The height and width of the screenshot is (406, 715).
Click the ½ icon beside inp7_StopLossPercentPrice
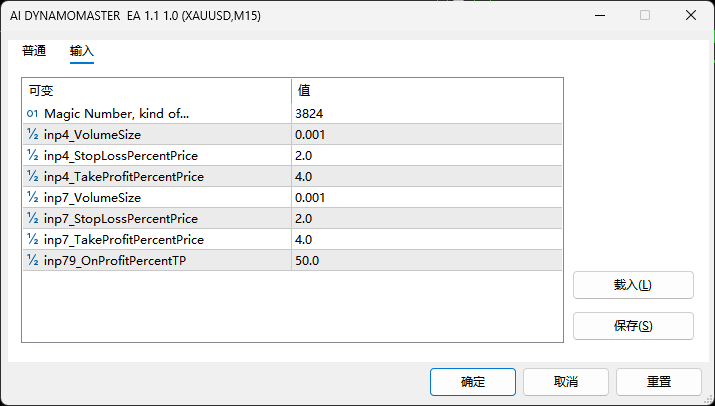[32, 219]
